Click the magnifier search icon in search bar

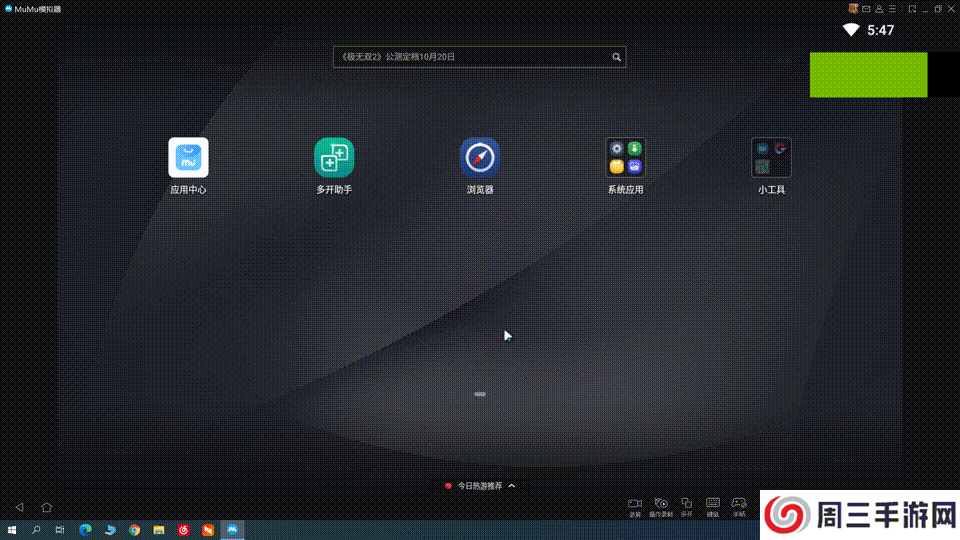pyautogui.click(x=617, y=57)
